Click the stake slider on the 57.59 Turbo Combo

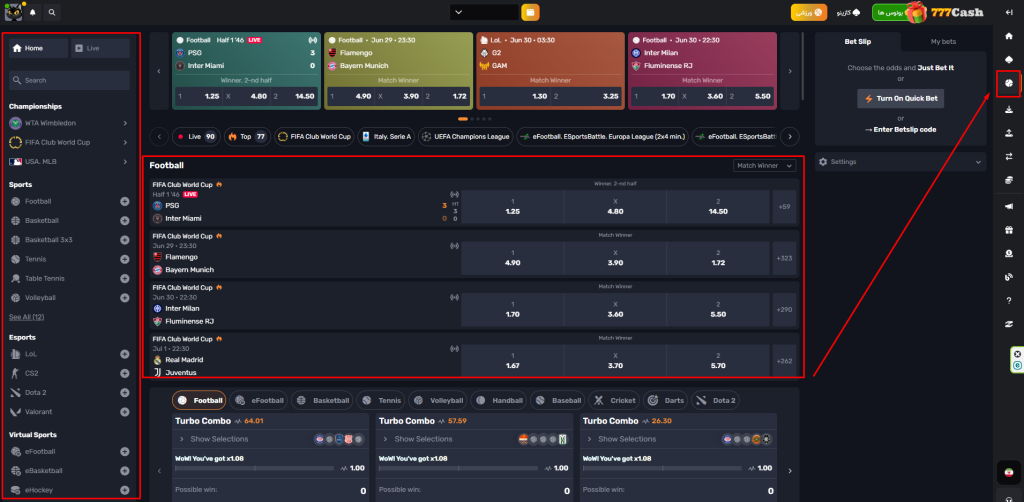click(x=458, y=468)
